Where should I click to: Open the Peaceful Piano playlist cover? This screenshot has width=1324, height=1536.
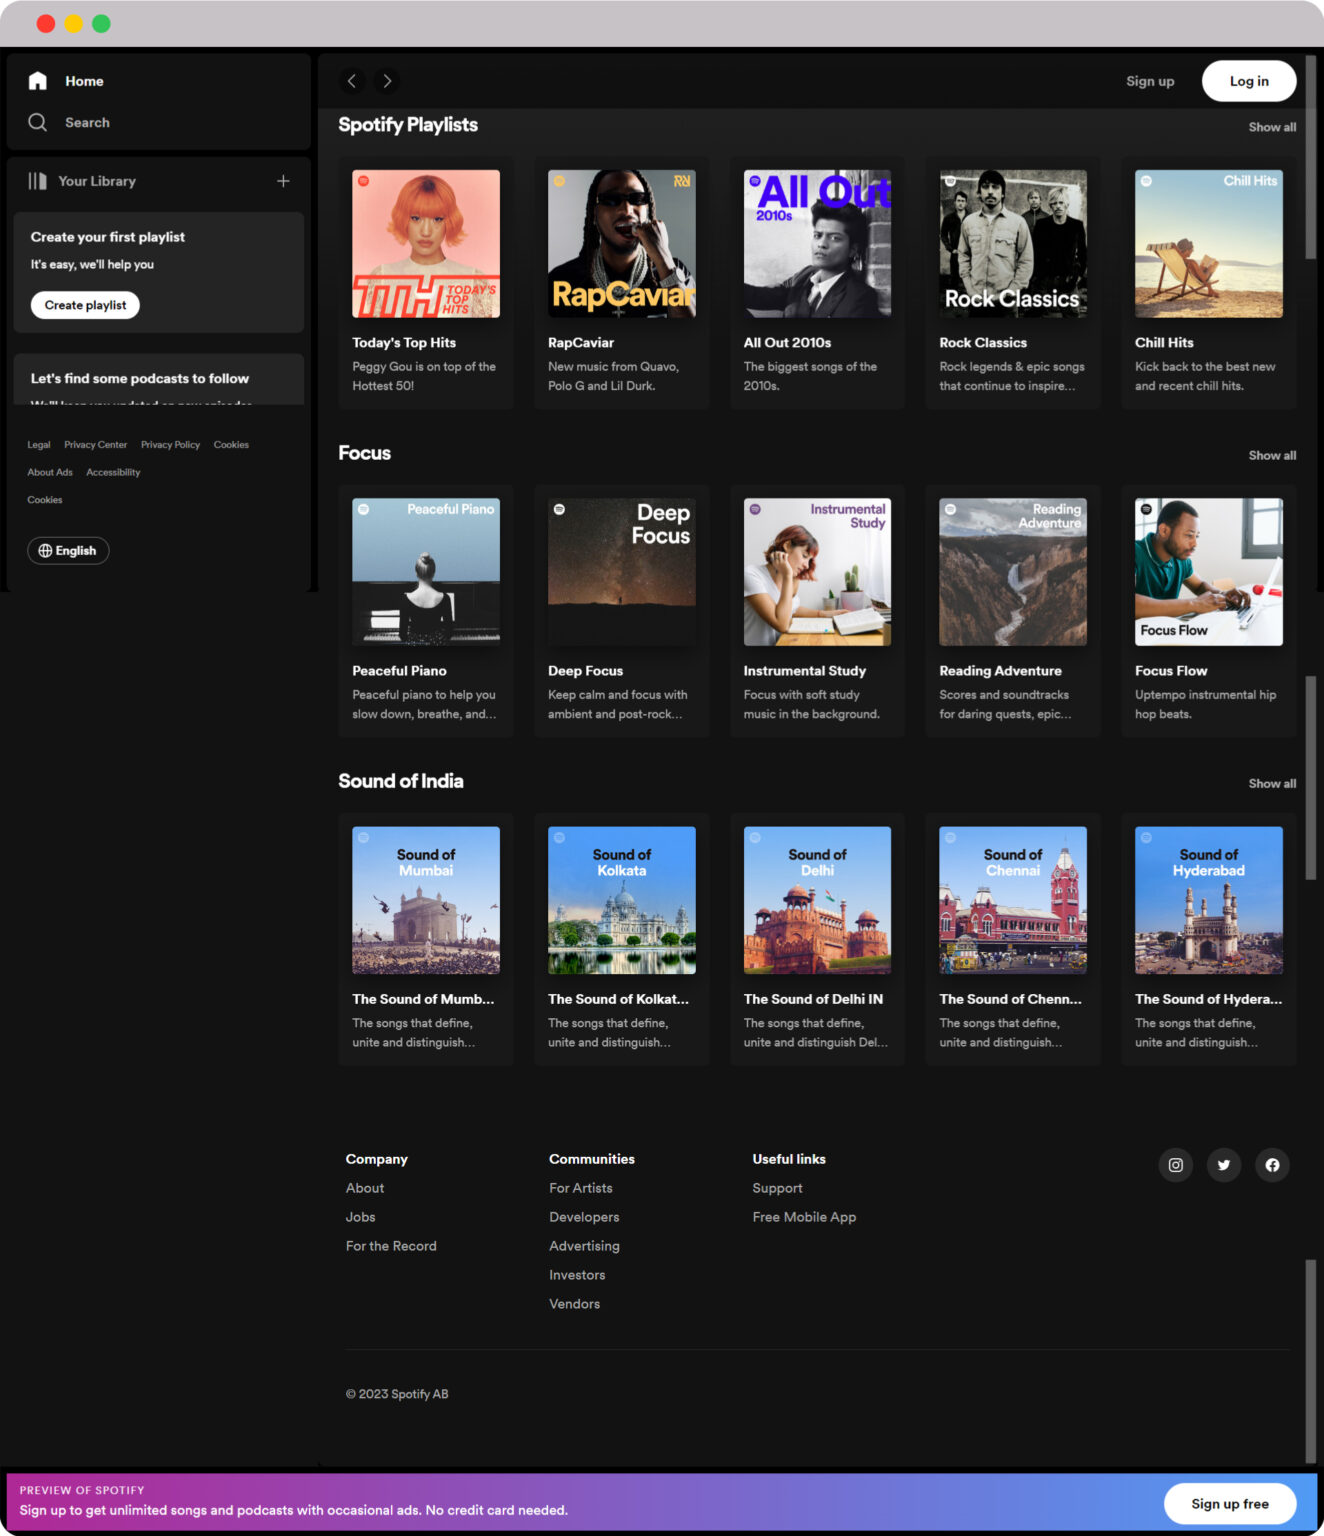(425, 571)
